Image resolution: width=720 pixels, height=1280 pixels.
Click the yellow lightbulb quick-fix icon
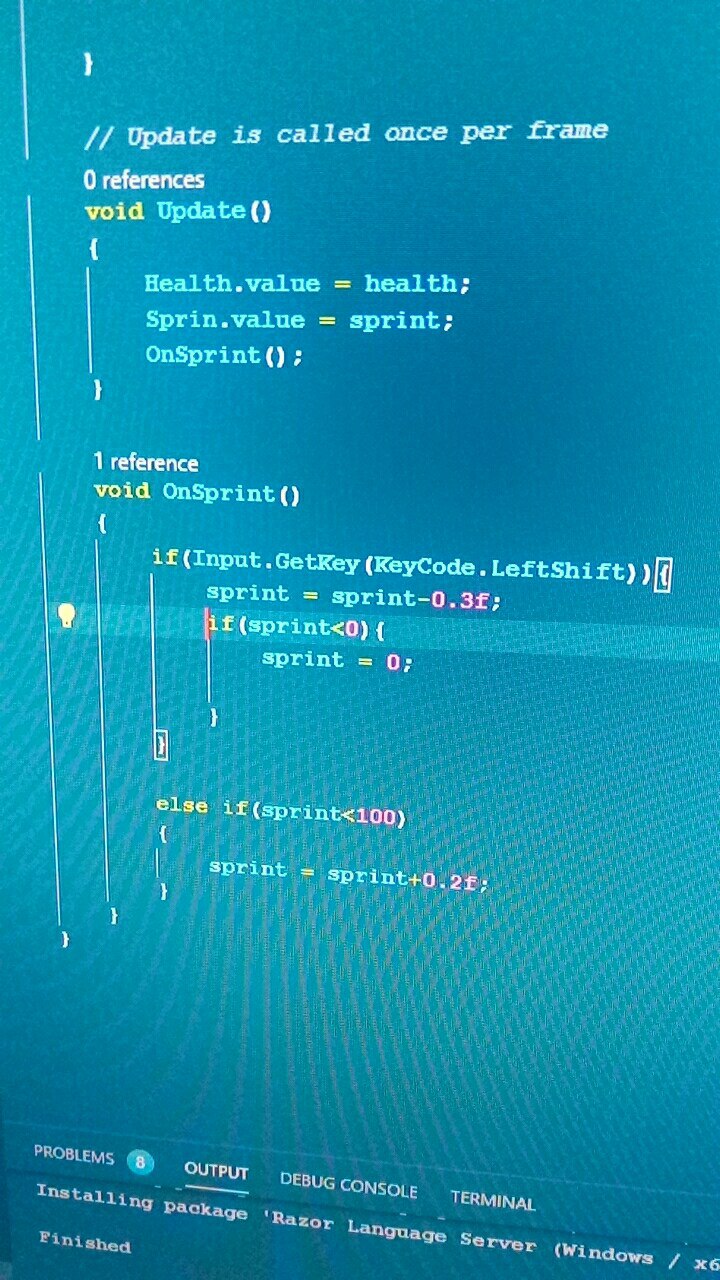click(66, 615)
